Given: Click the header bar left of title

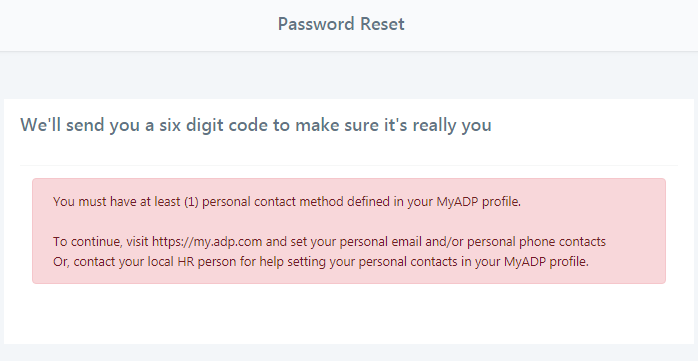Looking at the screenshot, I should coord(134,25).
